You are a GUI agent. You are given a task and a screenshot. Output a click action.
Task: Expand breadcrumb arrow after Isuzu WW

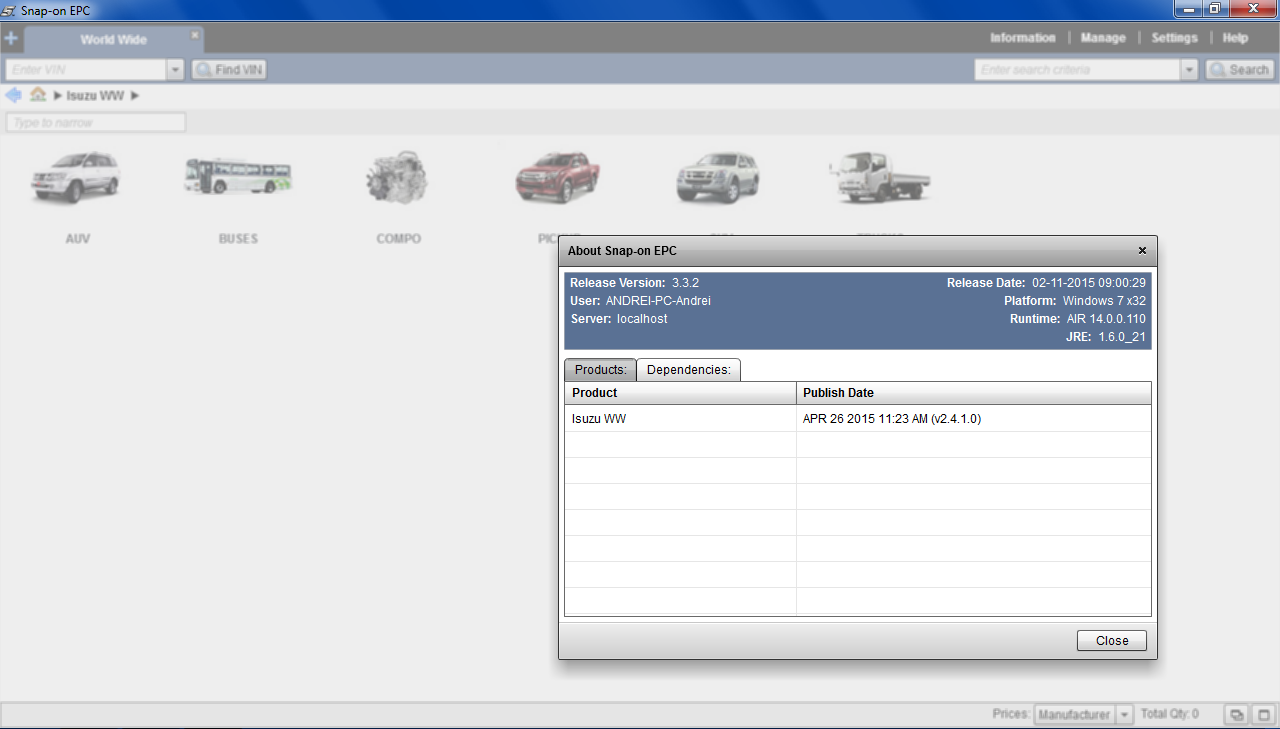pyautogui.click(x=135, y=96)
